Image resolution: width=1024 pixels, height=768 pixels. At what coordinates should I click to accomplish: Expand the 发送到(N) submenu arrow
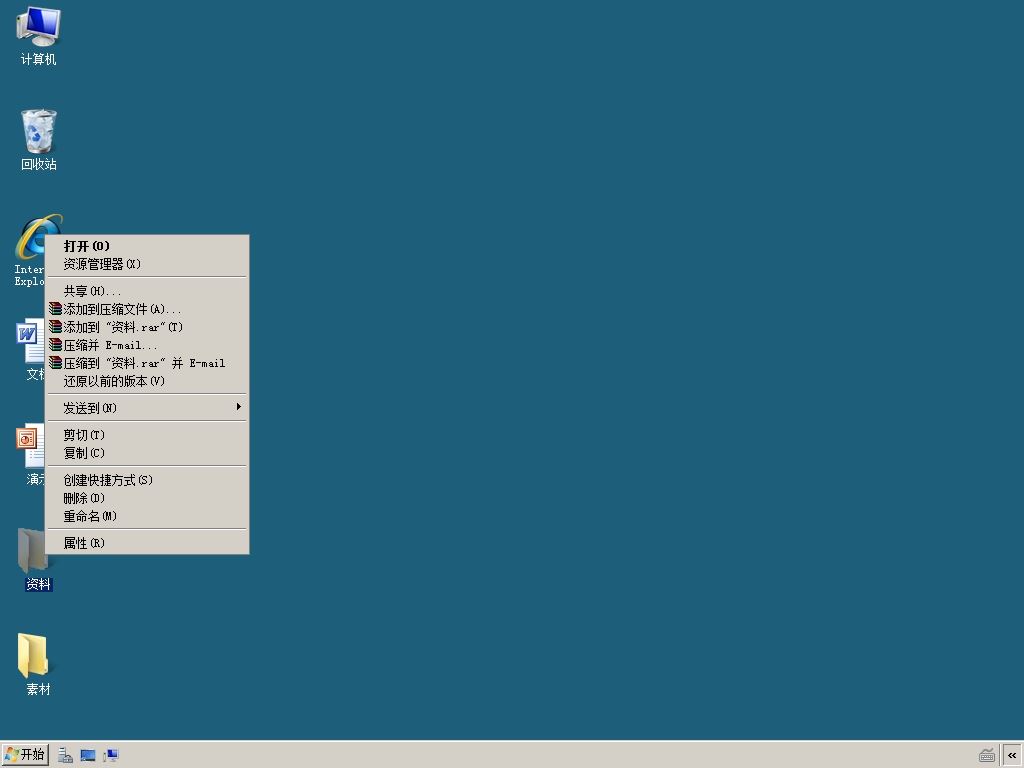[x=238, y=407]
